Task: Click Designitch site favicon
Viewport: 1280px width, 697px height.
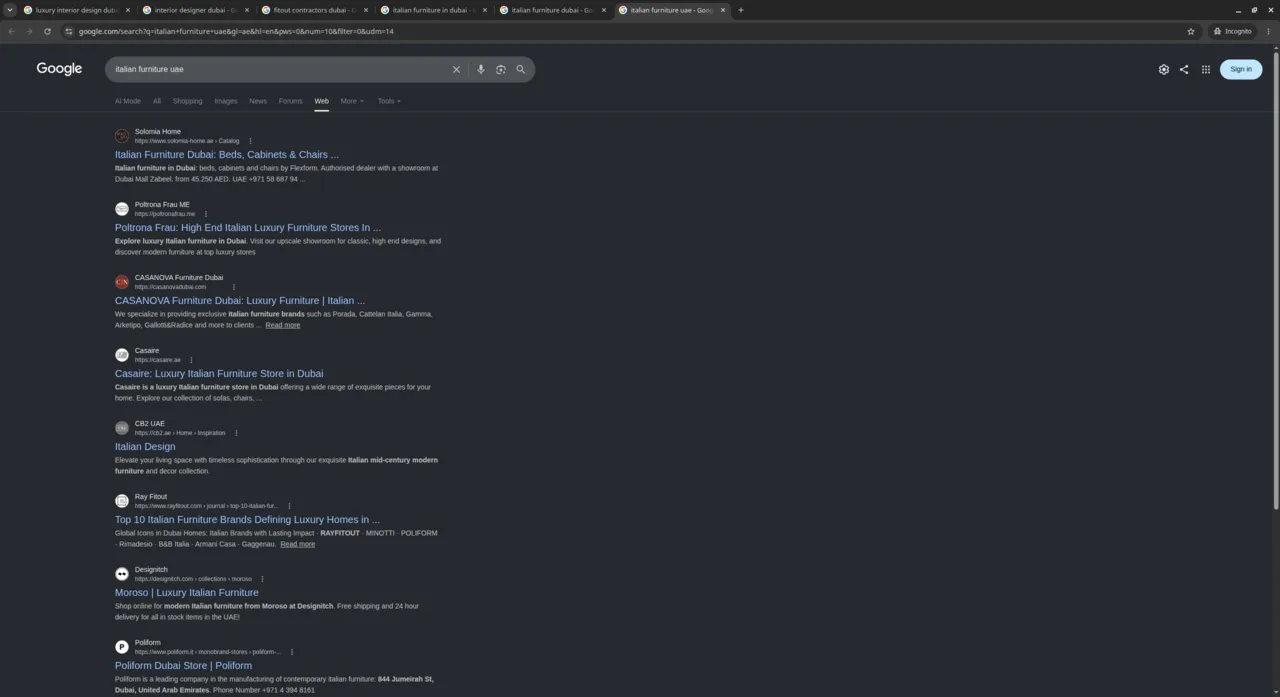Action: click(122, 574)
